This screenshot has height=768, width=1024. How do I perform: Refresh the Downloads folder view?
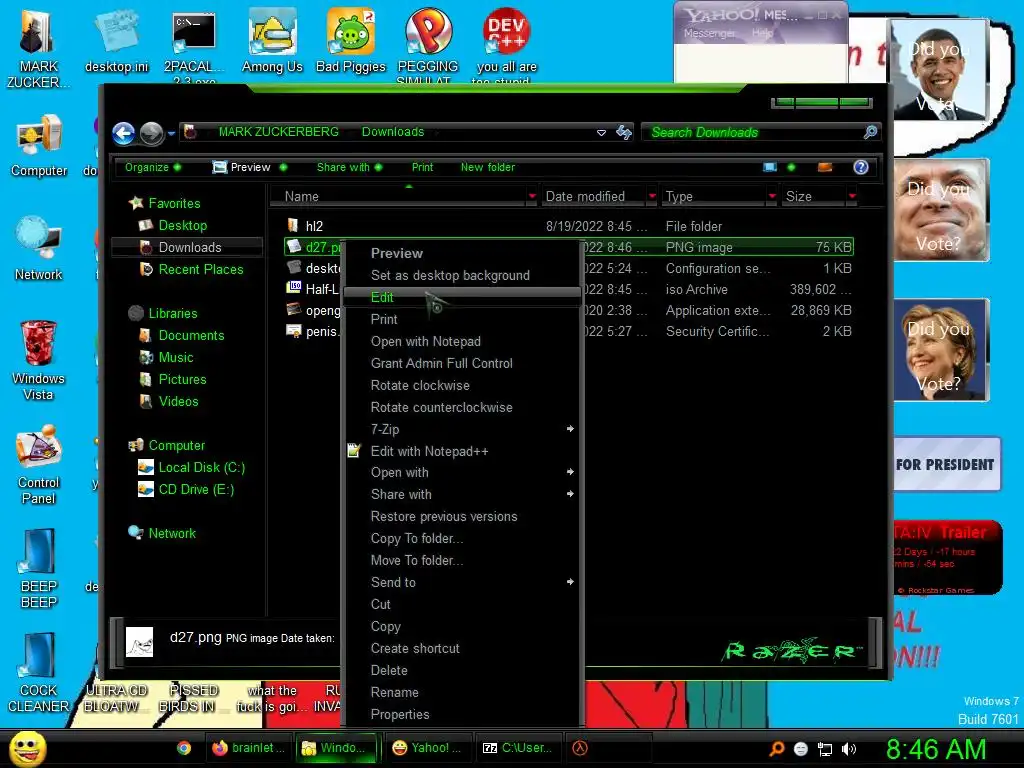point(624,133)
